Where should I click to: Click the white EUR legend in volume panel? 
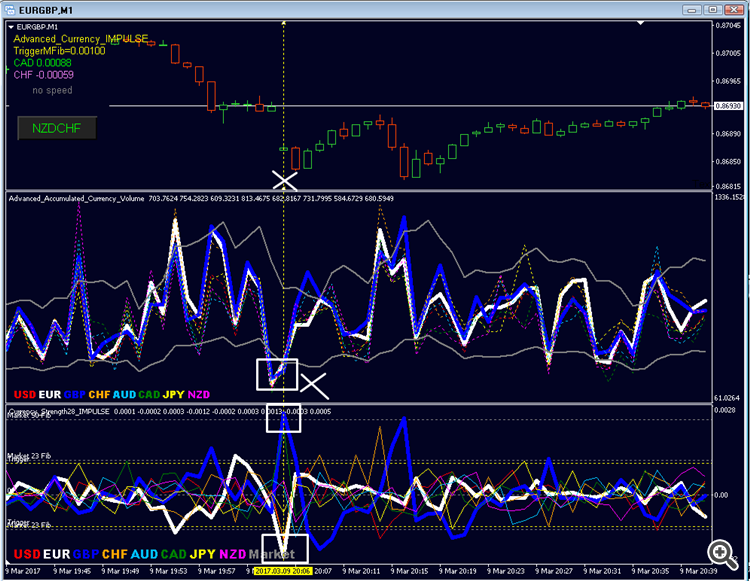click(x=50, y=395)
